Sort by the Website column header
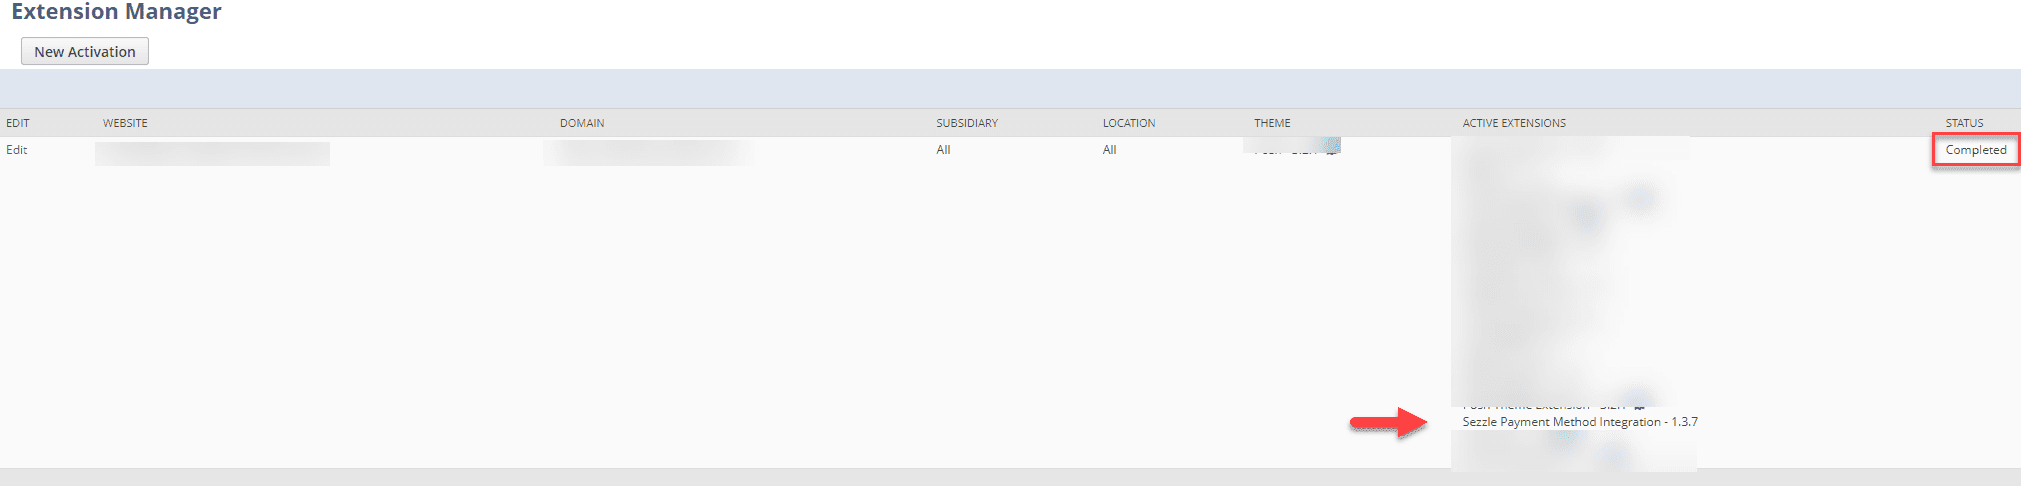This screenshot has height=486, width=2021. [125, 123]
